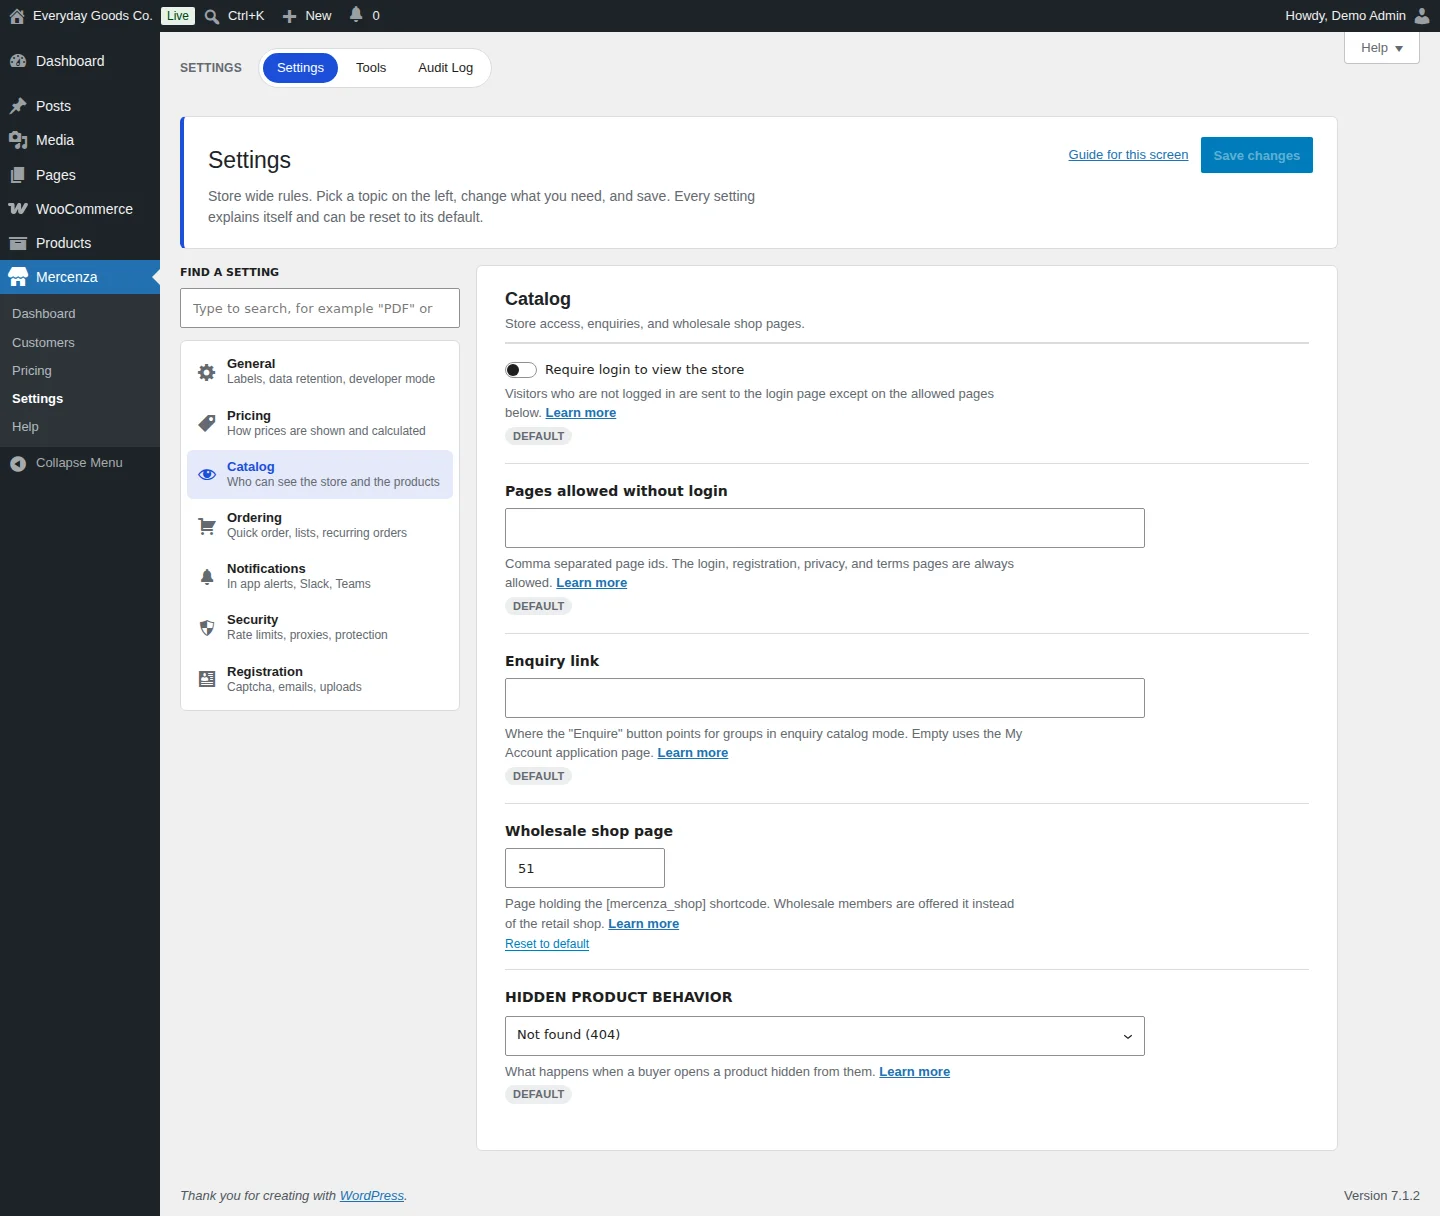Click the Wholesale shop page field
This screenshot has width=1440, height=1216.
tap(585, 868)
